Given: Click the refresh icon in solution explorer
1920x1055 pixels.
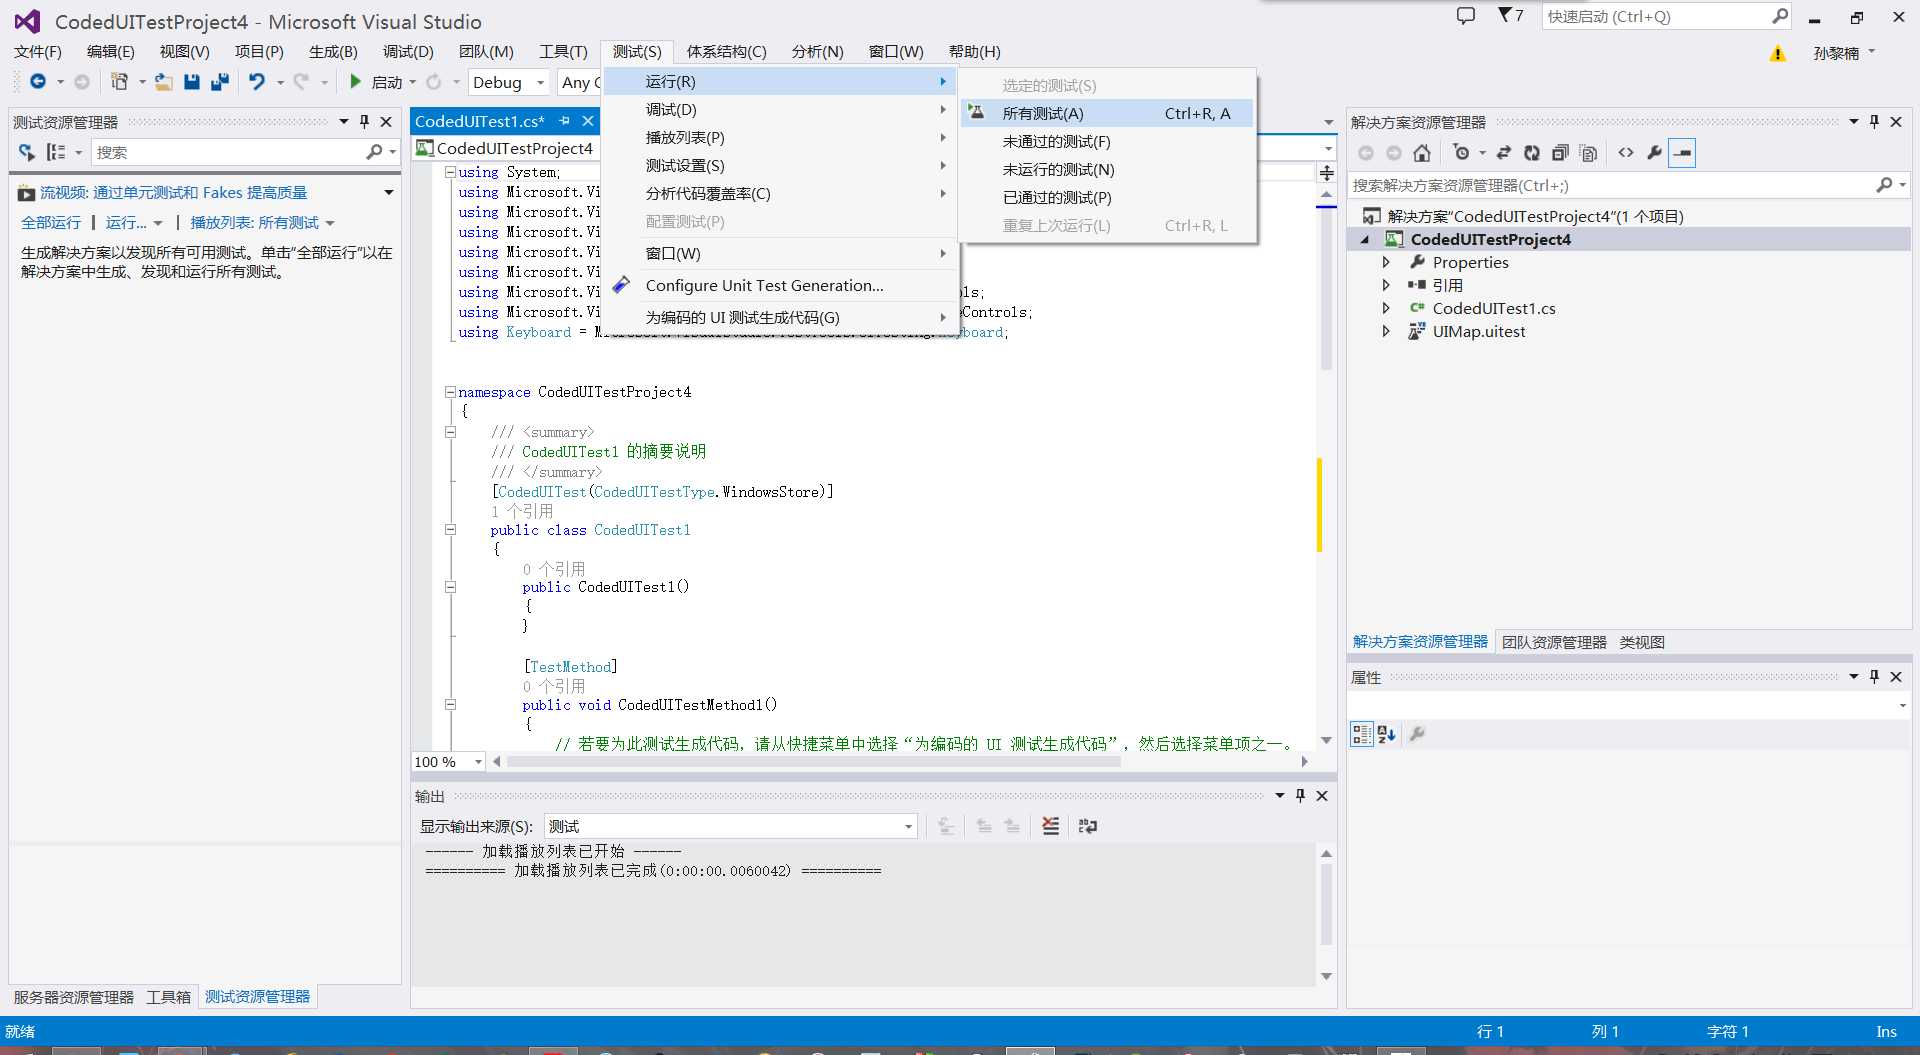Looking at the screenshot, I should click(x=1532, y=153).
